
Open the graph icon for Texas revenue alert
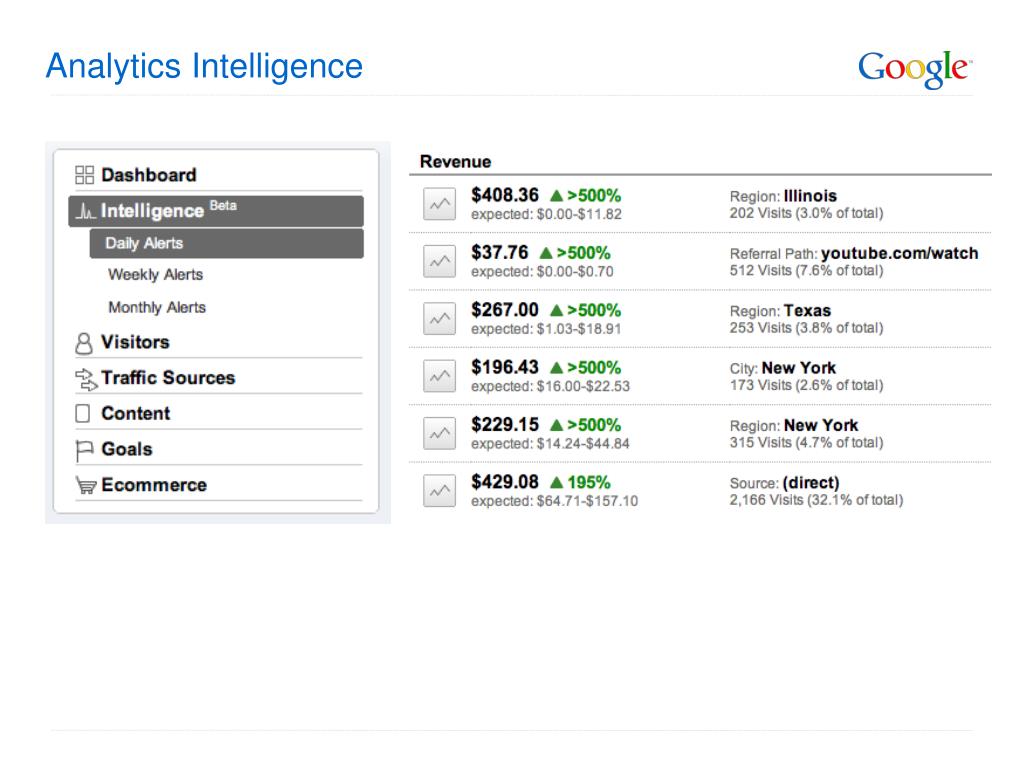440,319
